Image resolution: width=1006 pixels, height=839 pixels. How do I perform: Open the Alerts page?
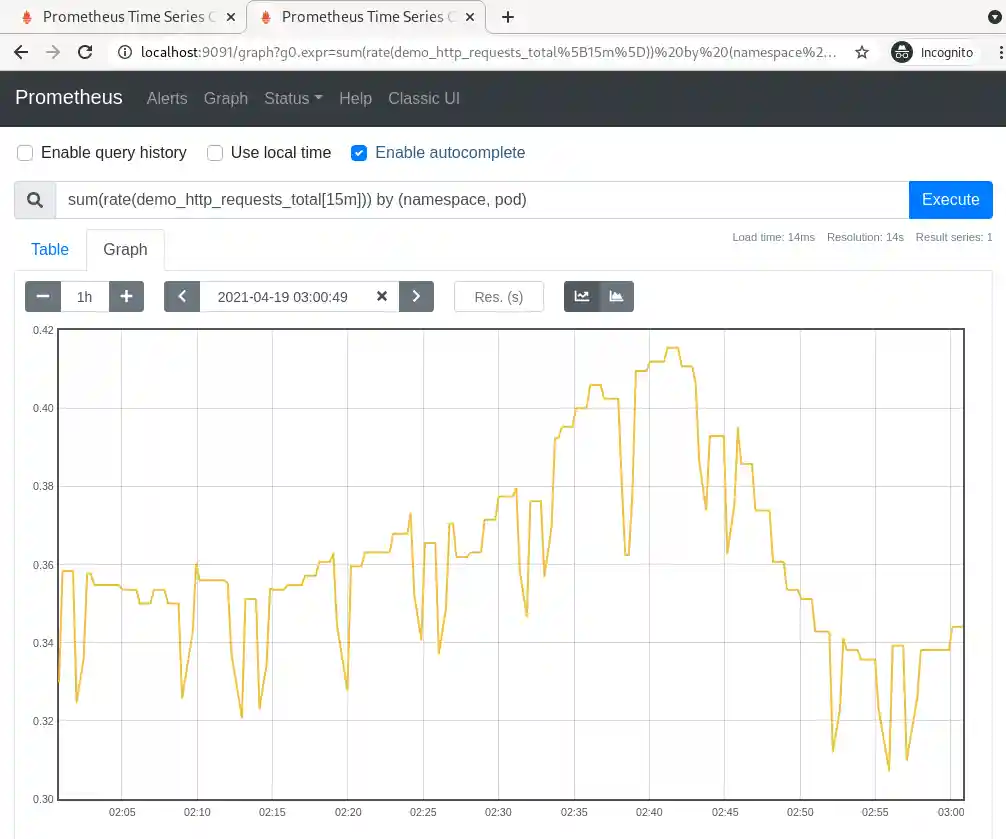click(x=166, y=98)
